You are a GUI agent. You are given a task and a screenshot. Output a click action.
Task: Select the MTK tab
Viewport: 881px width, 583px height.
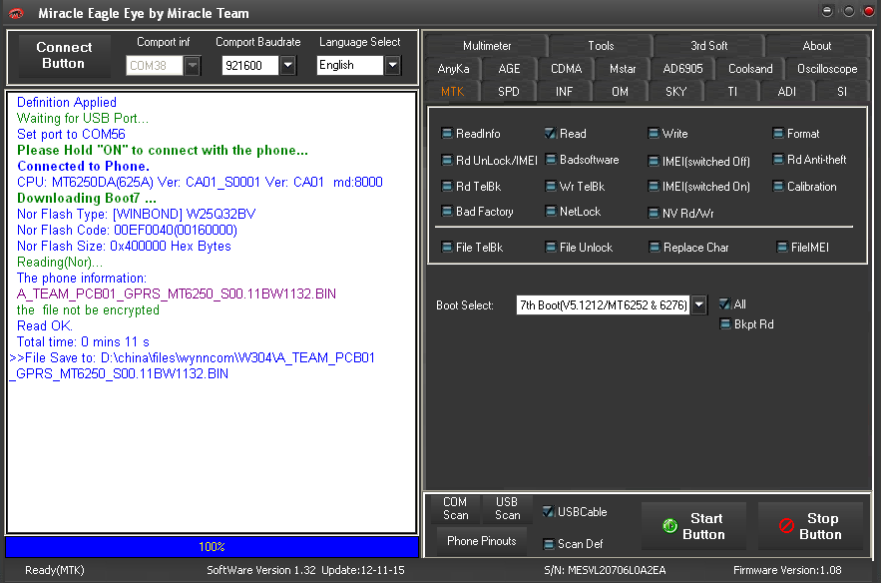(452, 92)
